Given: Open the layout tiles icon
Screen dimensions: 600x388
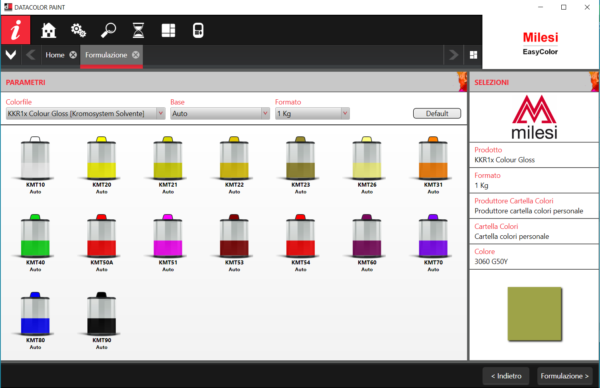Looking at the screenshot, I should tap(168, 30).
